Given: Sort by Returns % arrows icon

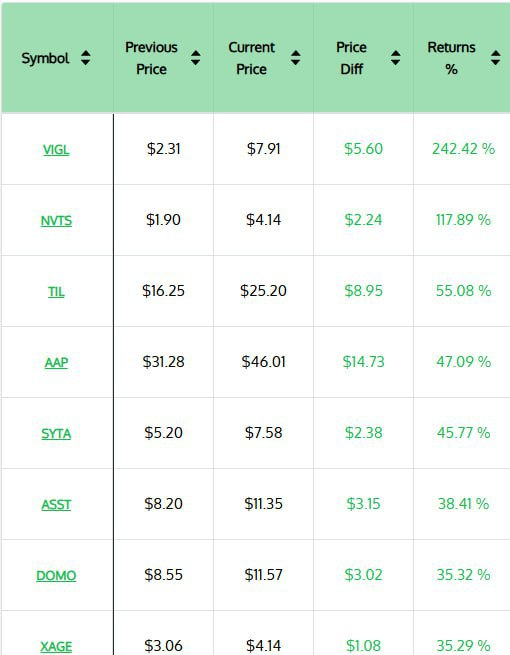Looking at the screenshot, I should (496, 58).
